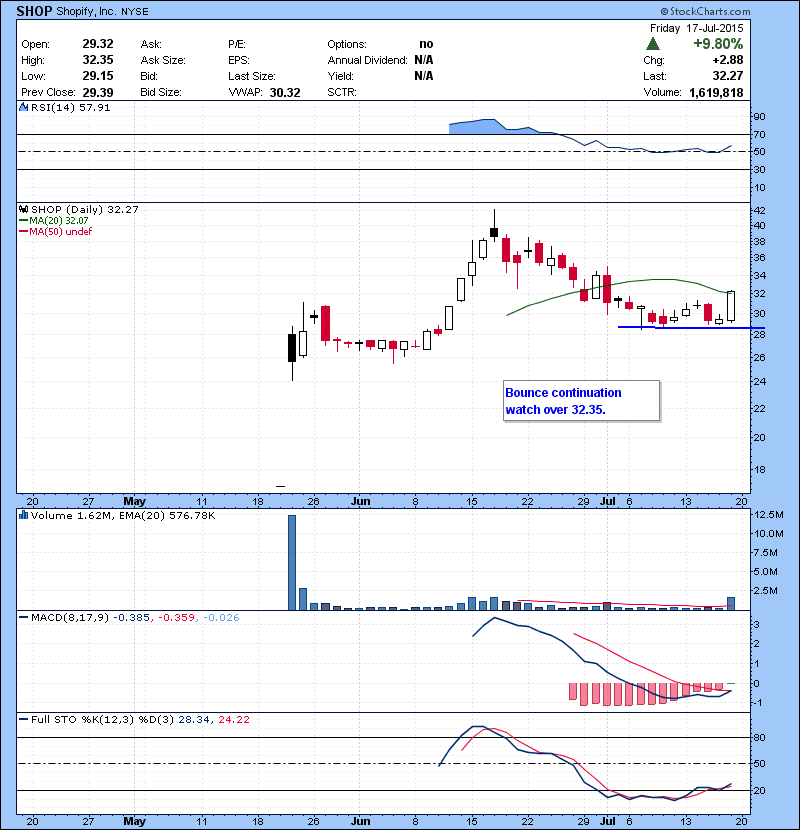800x830 pixels.
Task: Click the candlestick icon beside SHOP (Daily)
Action: coord(23,210)
